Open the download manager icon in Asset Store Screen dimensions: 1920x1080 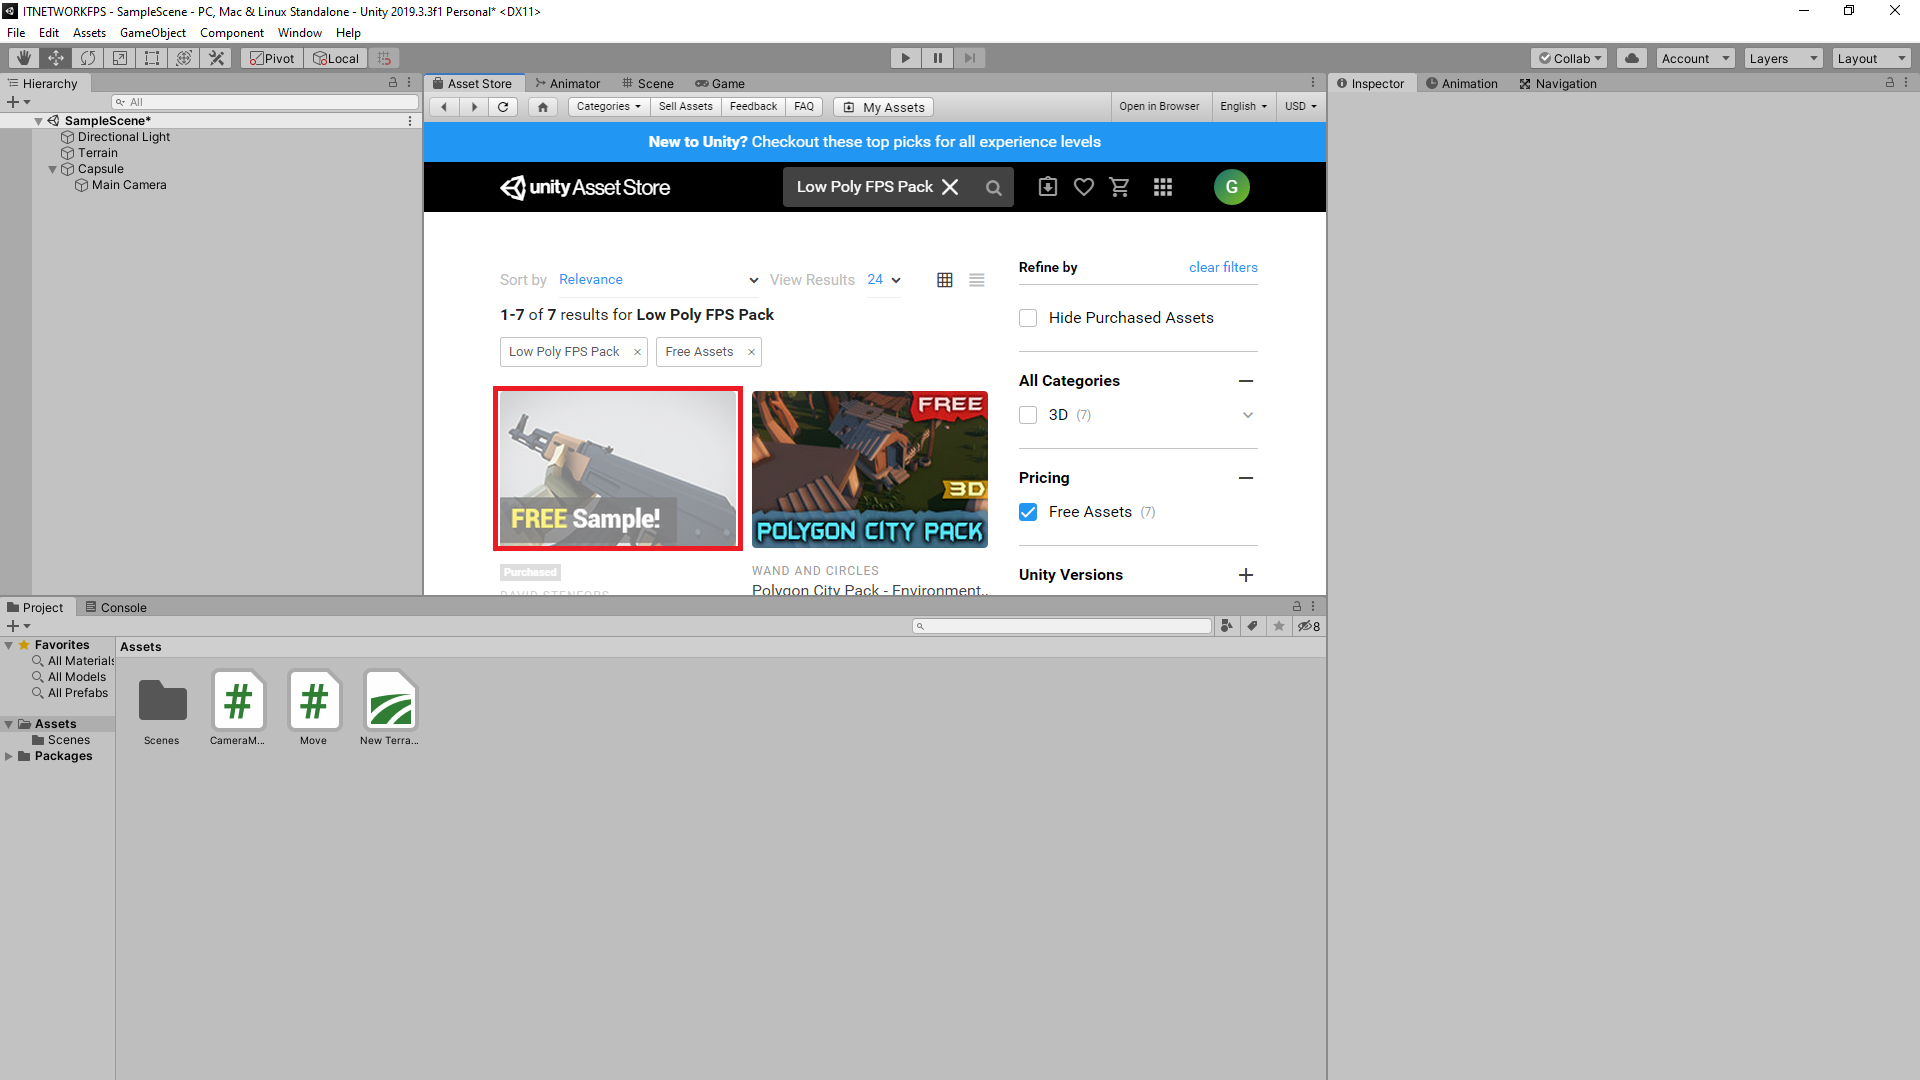pyautogui.click(x=1047, y=187)
